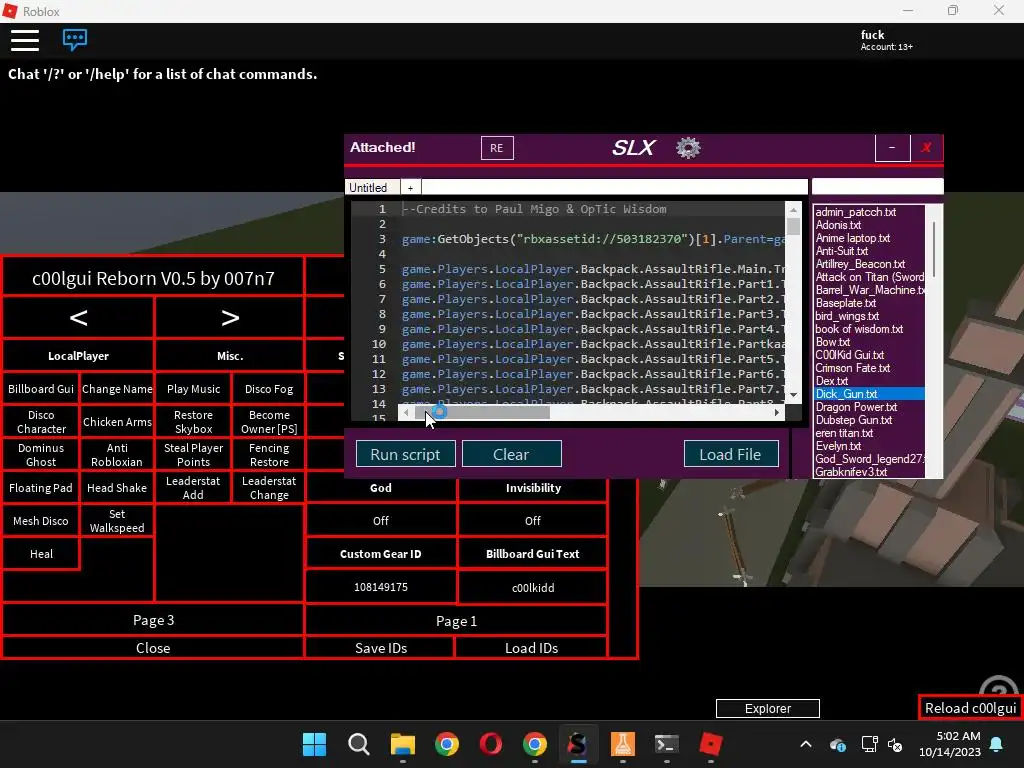Select bird_wings.txt script

tap(847, 316)
